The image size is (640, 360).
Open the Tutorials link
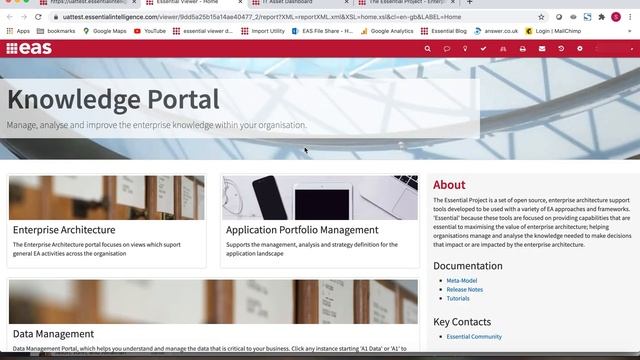(458, 298)
